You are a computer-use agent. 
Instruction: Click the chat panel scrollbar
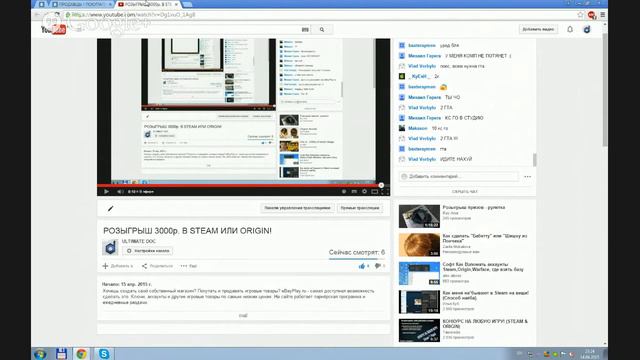click(x=535, y=160)
